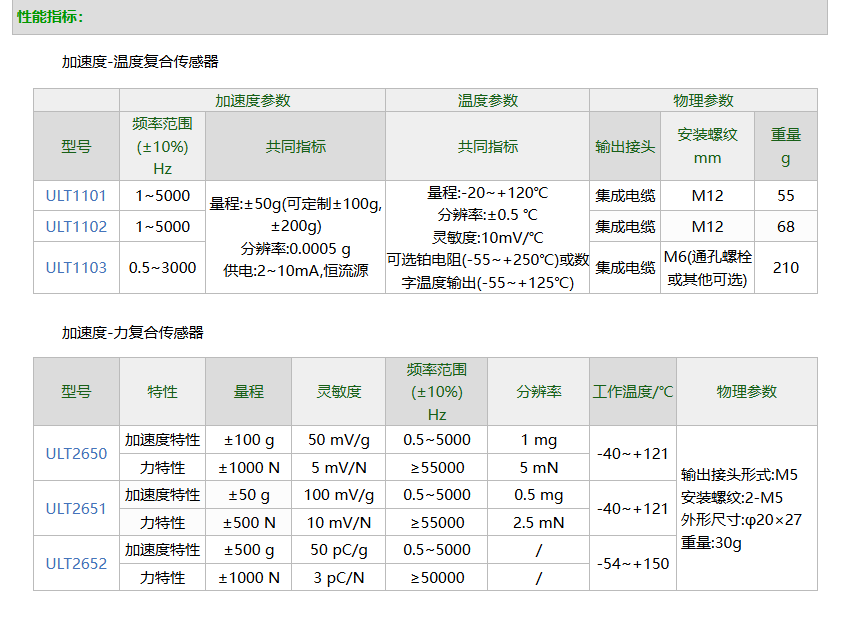Image resolution: width=853 pixels, height=635 pixels.
Task: Open the ULT1102 model link
Action: click(76, 227)
